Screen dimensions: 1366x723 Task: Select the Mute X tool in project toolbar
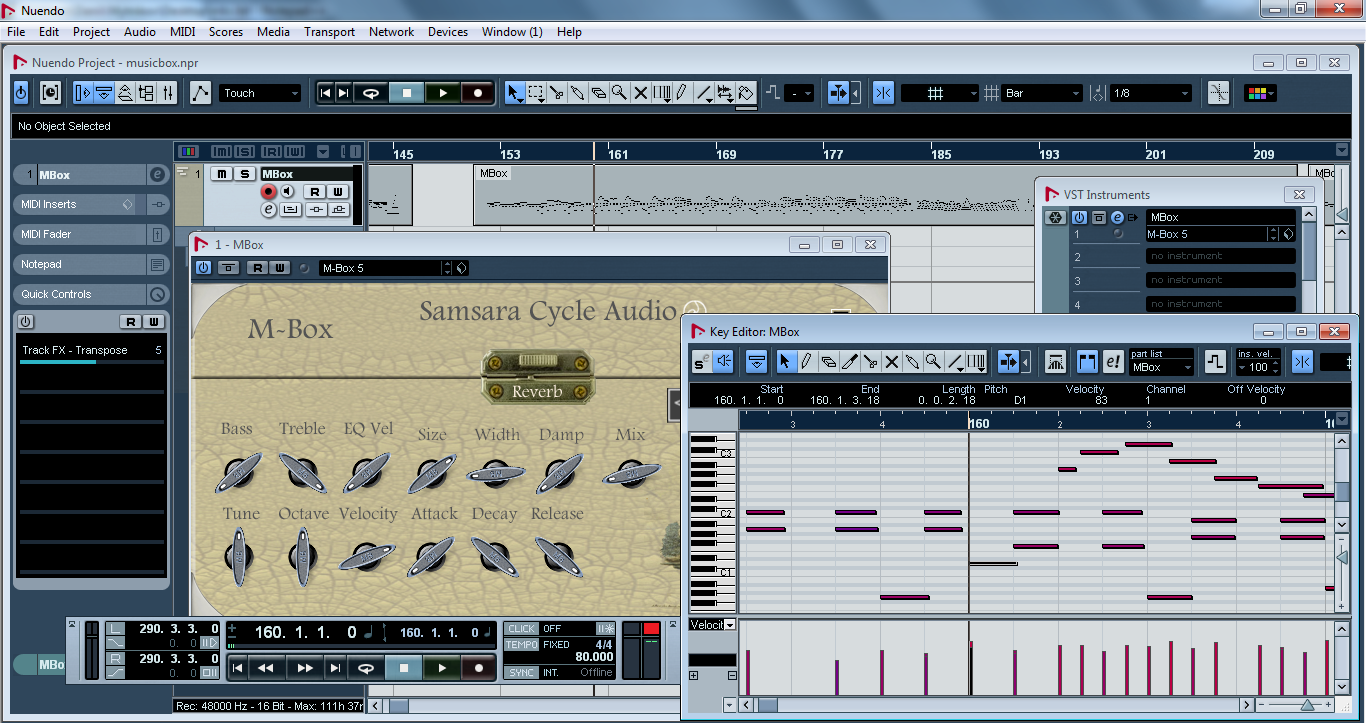point(640,93)
